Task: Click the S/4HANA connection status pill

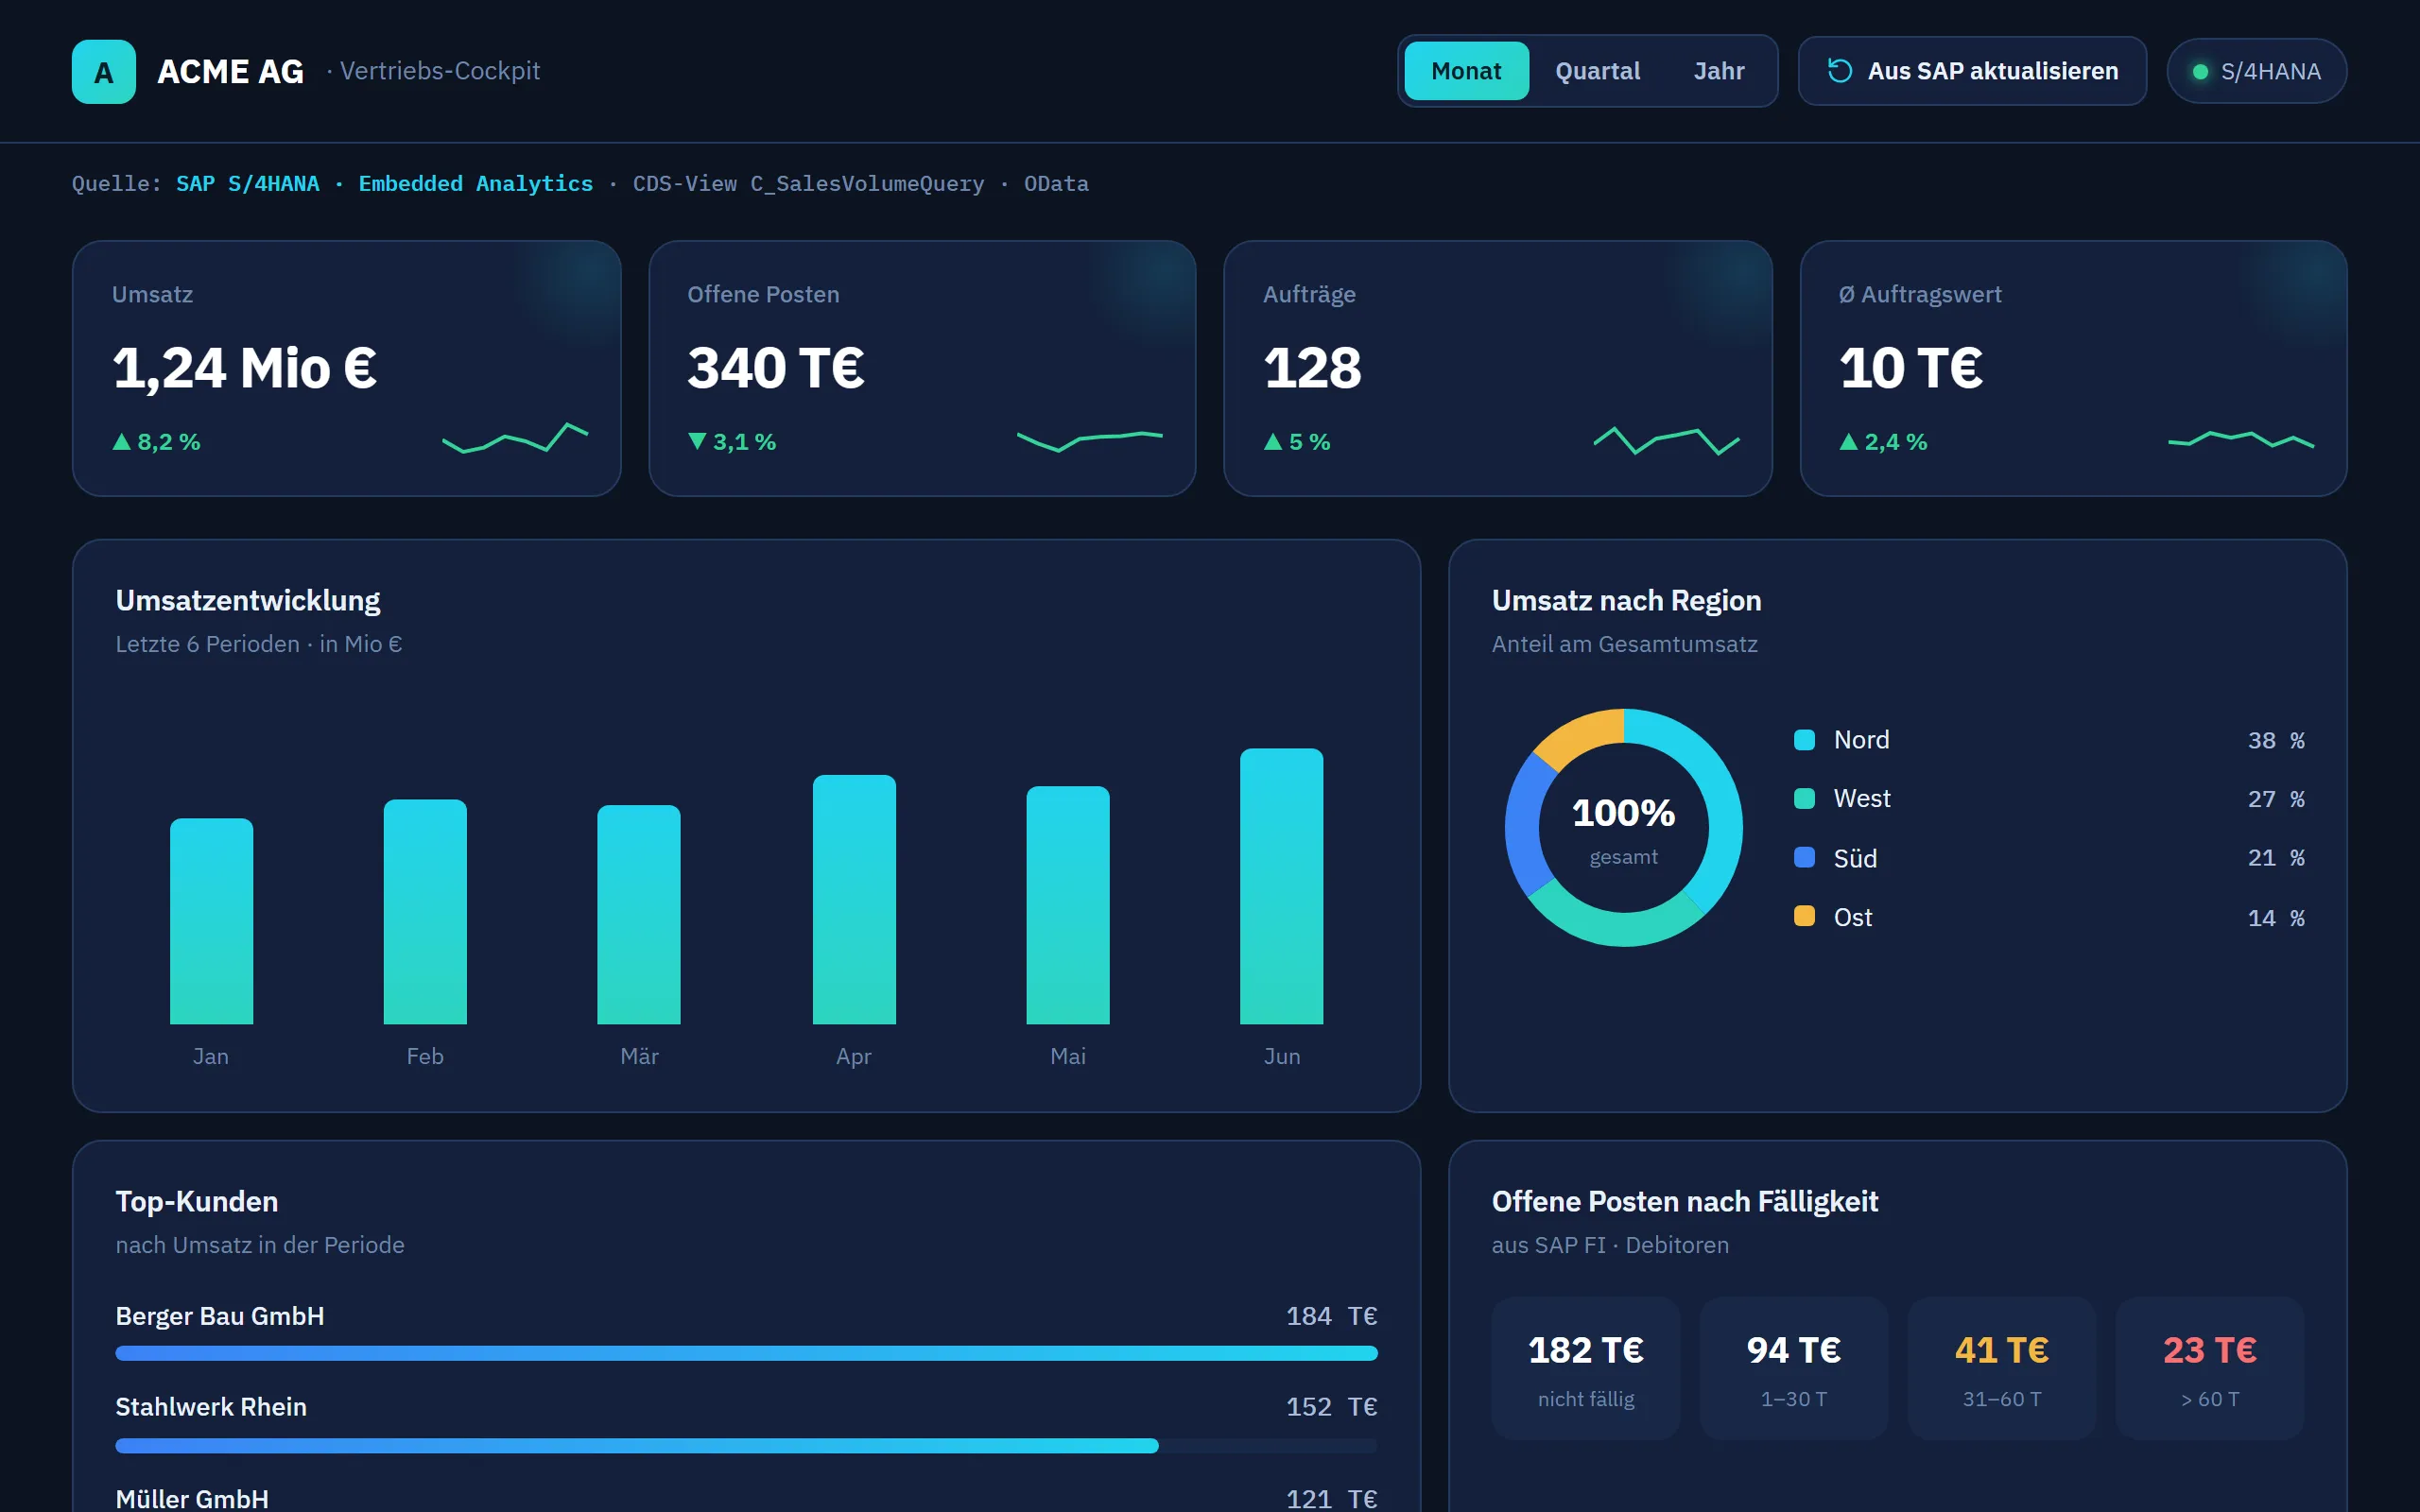Action: tap(2256, 71)
